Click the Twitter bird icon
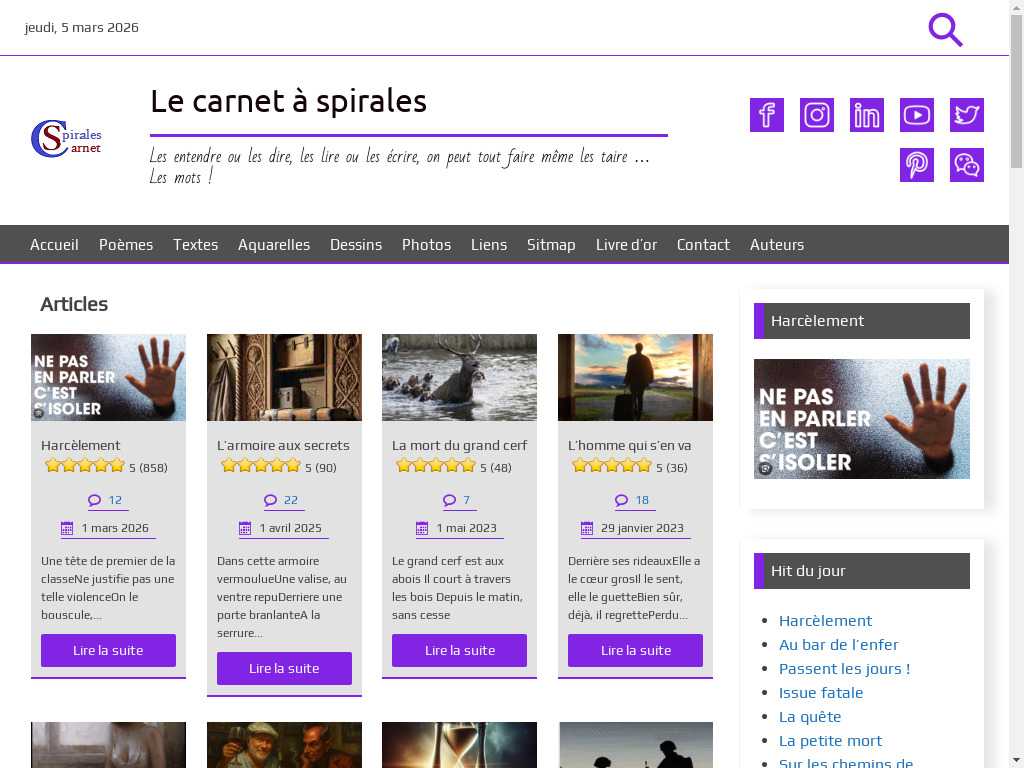Viewport: 1024px width, 768px height. [x=967, y=115]
